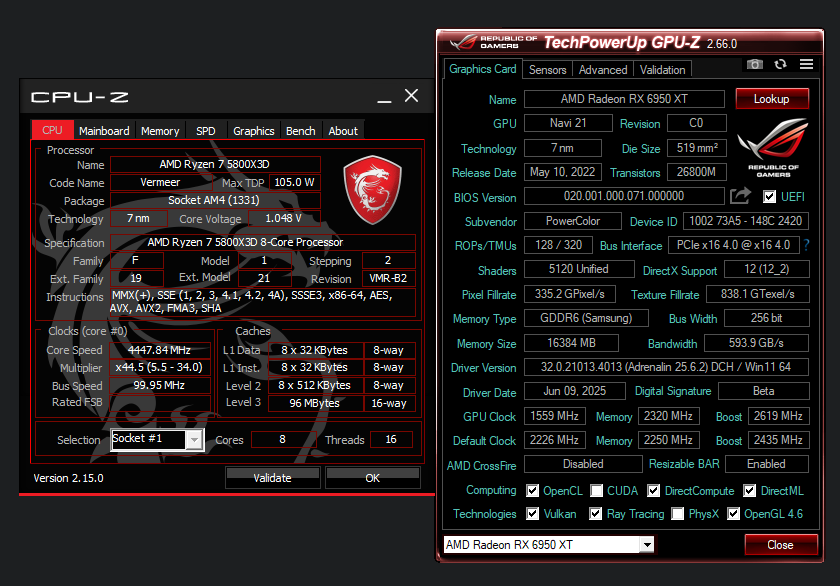Open the SPD tab
The image size is (840, 586).
[x=206, y=131]
